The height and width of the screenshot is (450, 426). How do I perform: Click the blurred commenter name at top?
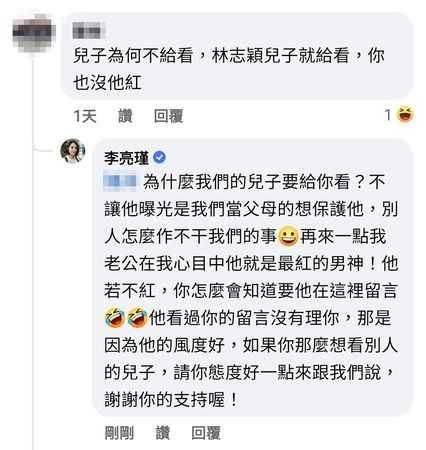click(x=88, y=31)
